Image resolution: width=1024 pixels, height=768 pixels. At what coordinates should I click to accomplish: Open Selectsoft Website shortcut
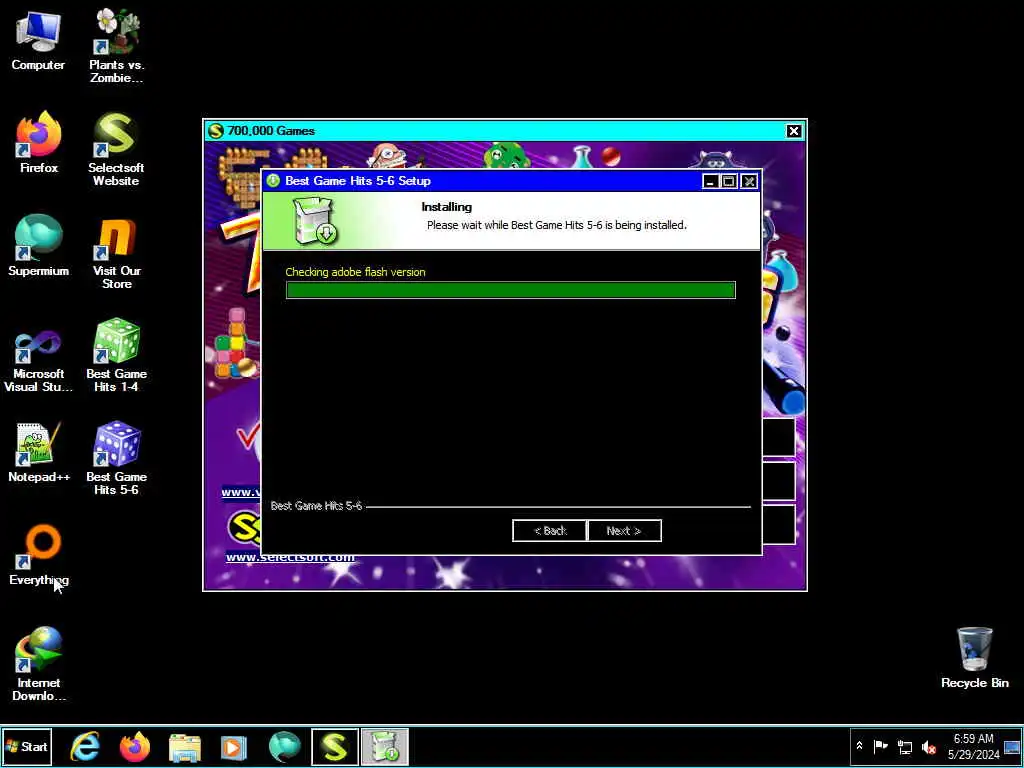[x=116, y=149]
